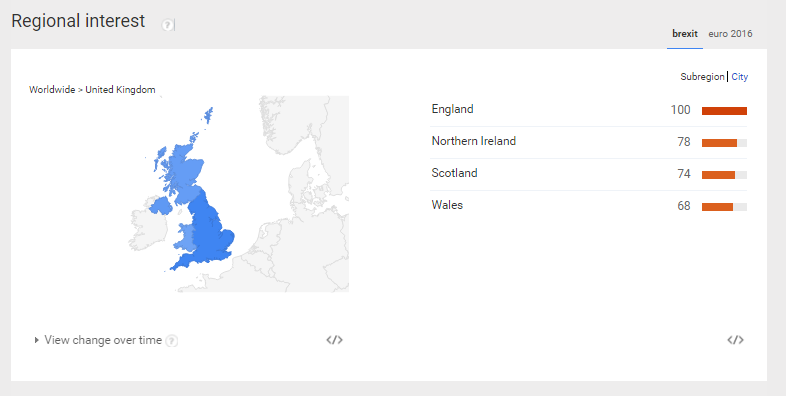The image size is (786, 396).
Task: Click Worldwide in the breadcrumb
Action: [x=52, y=90]
